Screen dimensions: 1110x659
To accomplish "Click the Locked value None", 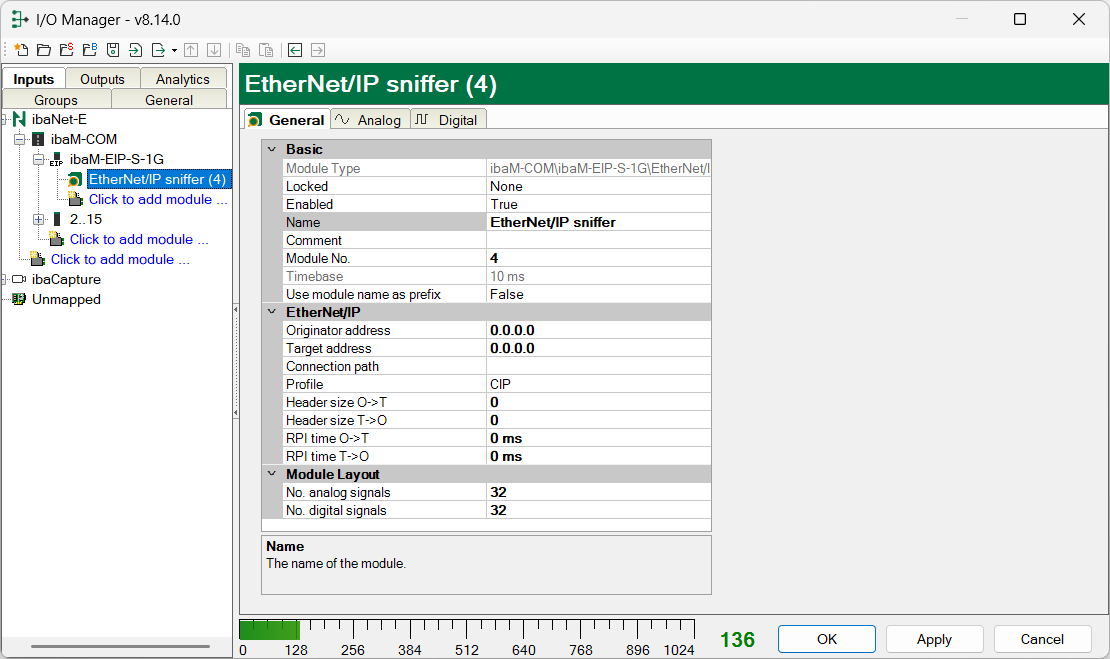I will pos(598,186).
